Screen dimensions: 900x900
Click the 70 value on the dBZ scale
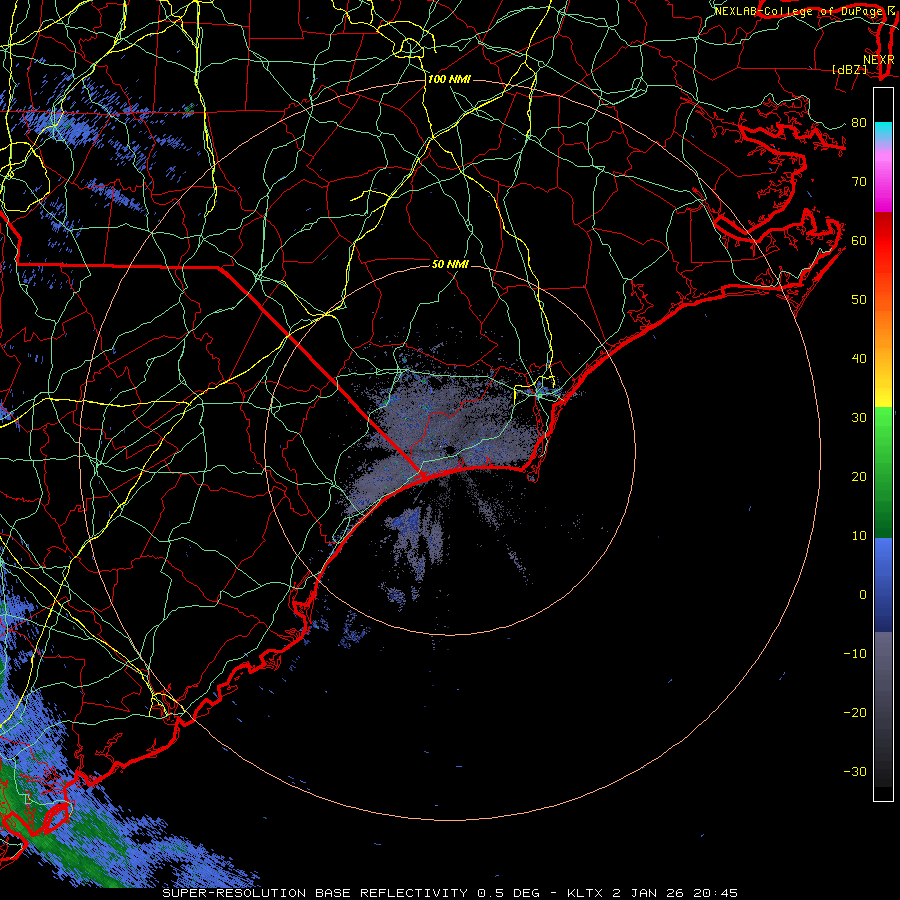tap(859, 181)
